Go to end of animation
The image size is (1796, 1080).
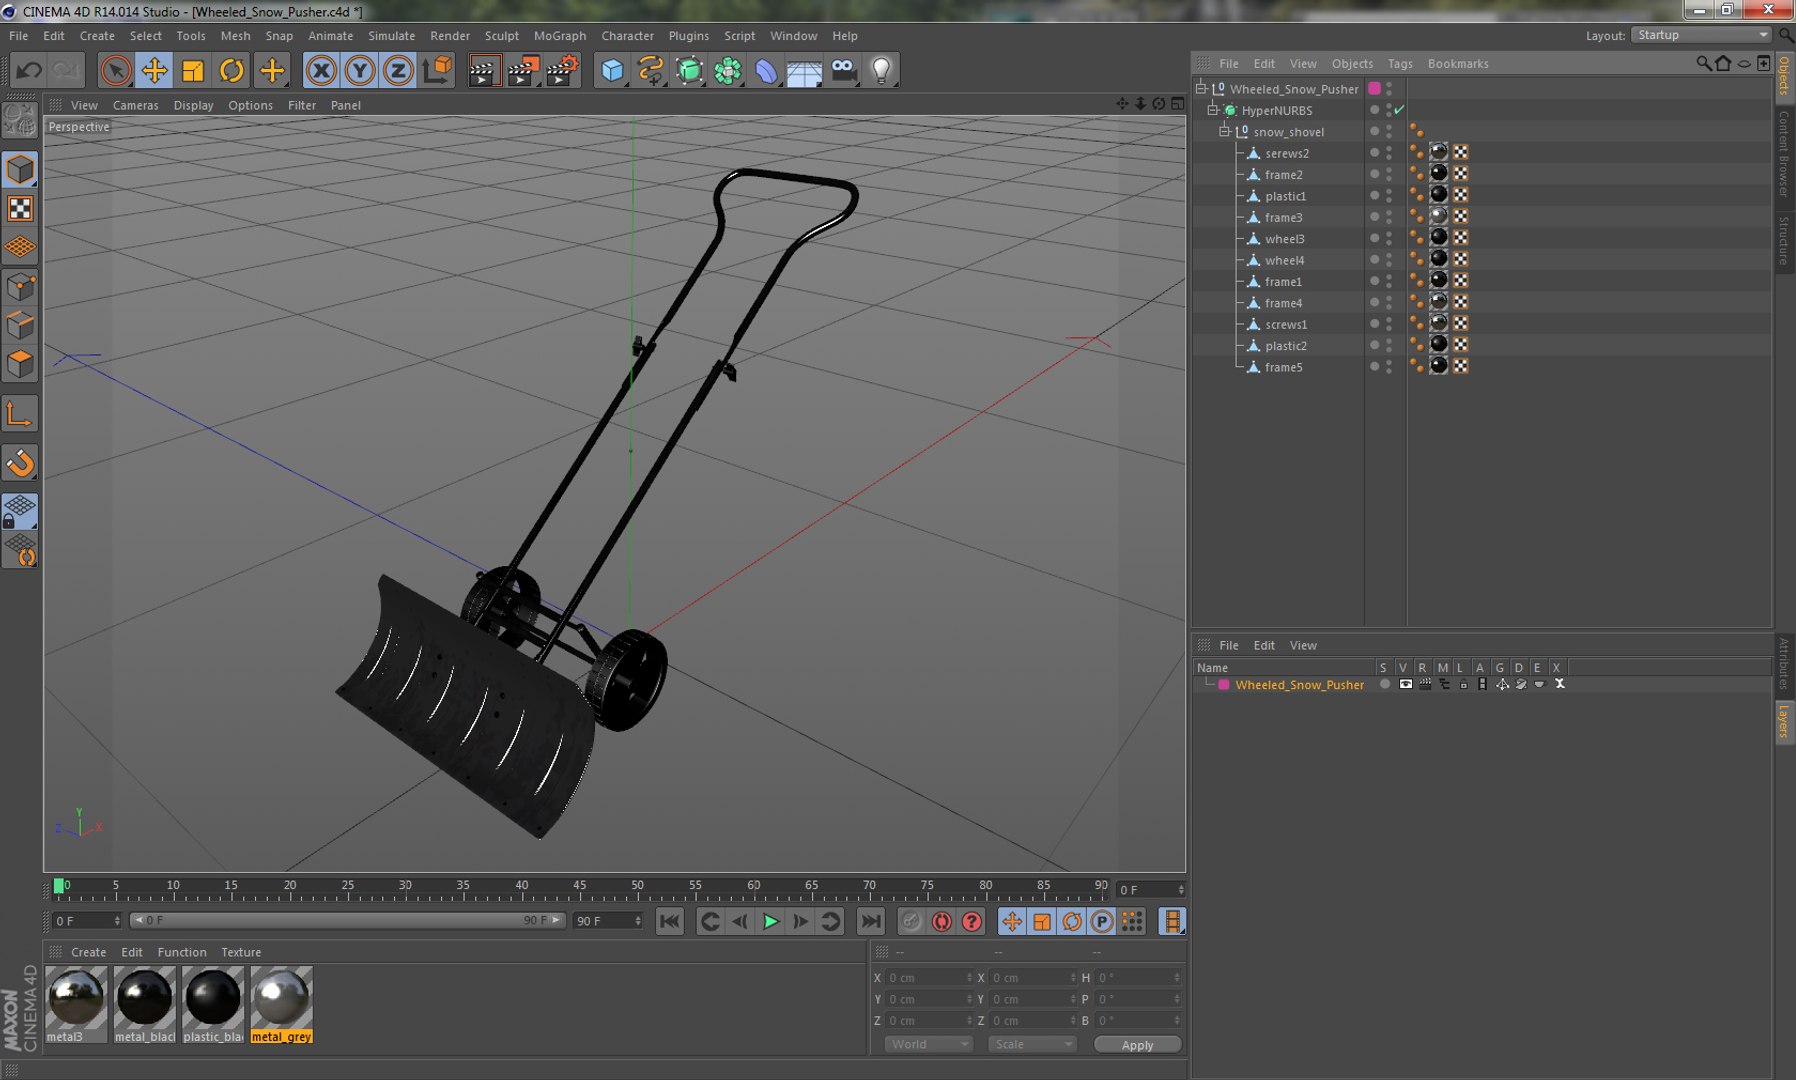(871, 921)
